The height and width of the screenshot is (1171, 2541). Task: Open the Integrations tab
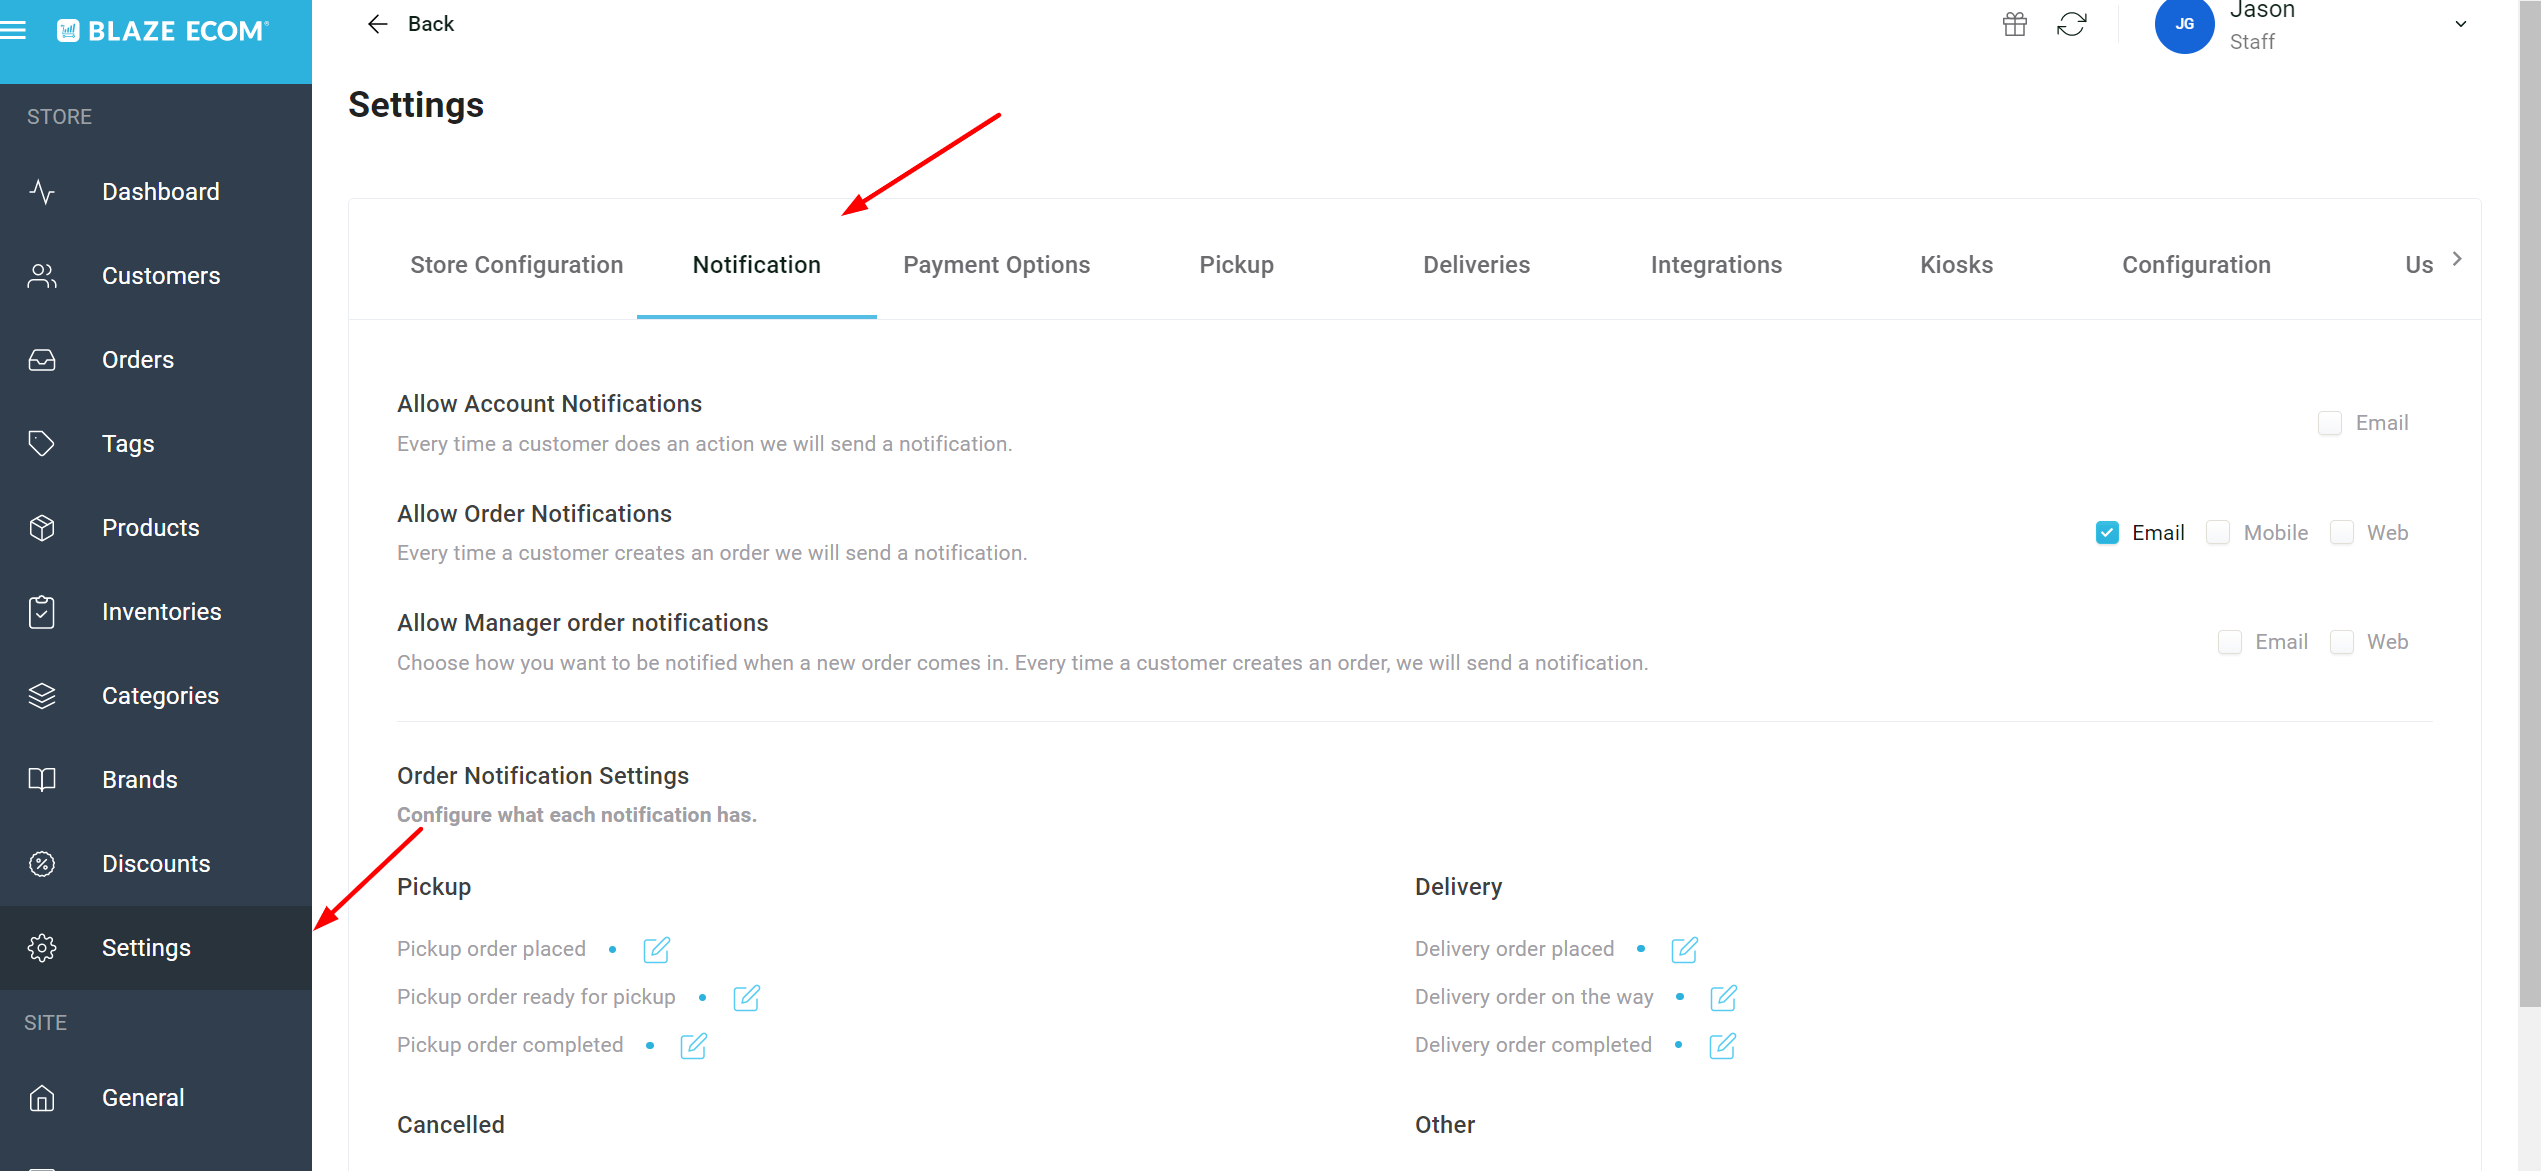click(x=1716, y=265)
